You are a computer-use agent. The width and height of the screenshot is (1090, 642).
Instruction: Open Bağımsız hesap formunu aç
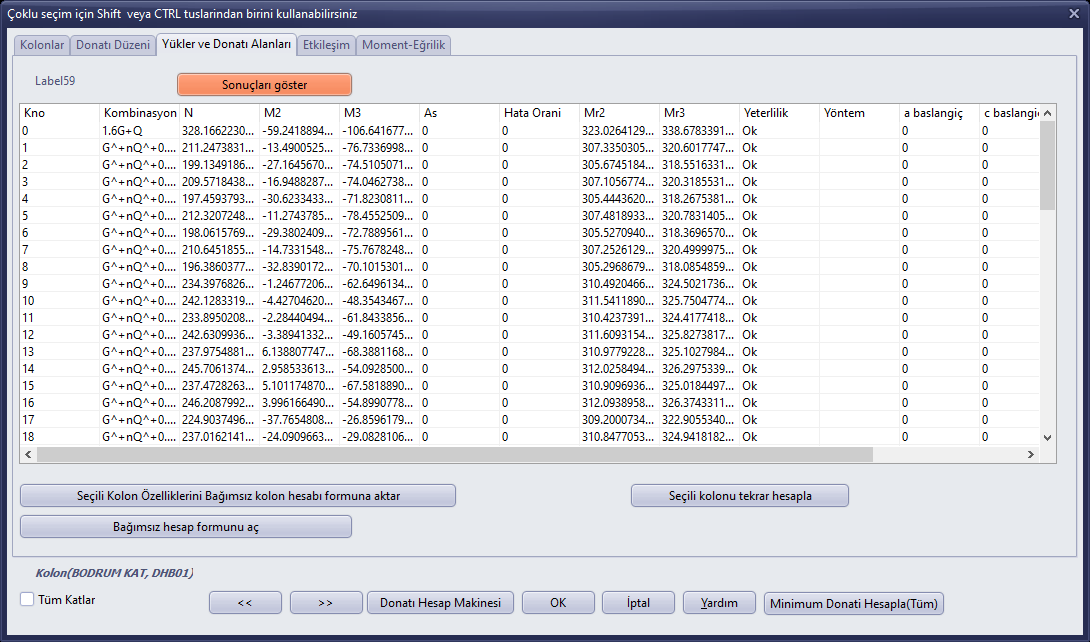186,527
